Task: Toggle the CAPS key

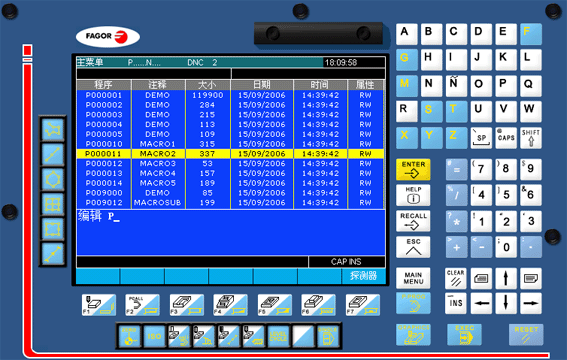Action: click(x=506, y=138)
